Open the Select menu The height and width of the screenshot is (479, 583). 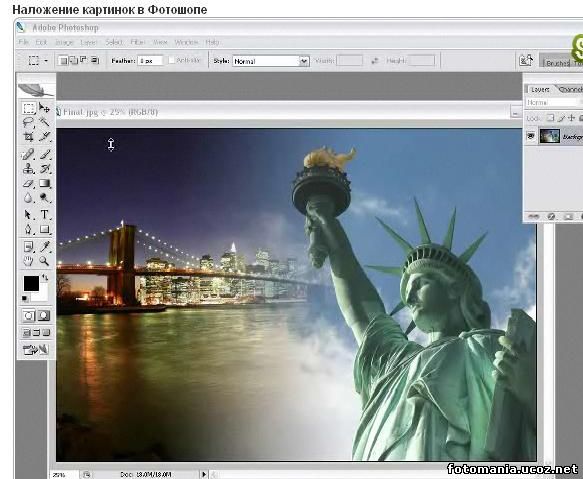114,42
